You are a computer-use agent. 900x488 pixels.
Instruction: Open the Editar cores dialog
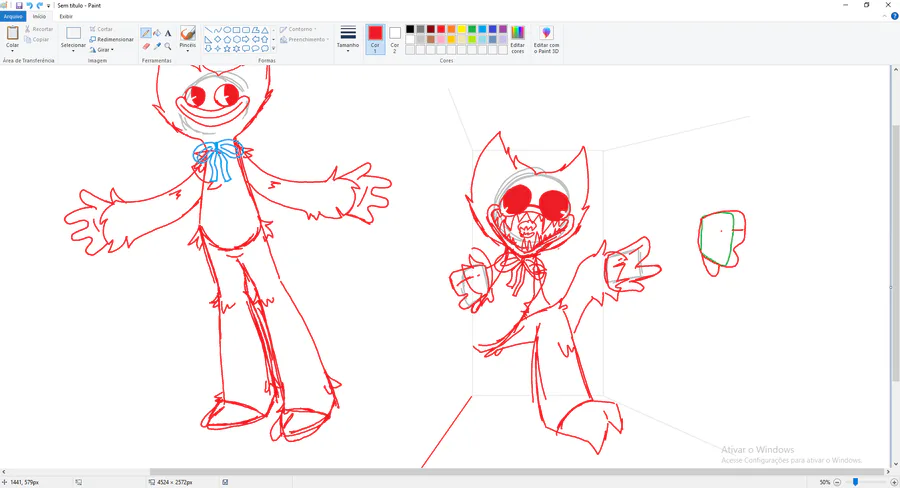tap(518, 40)
